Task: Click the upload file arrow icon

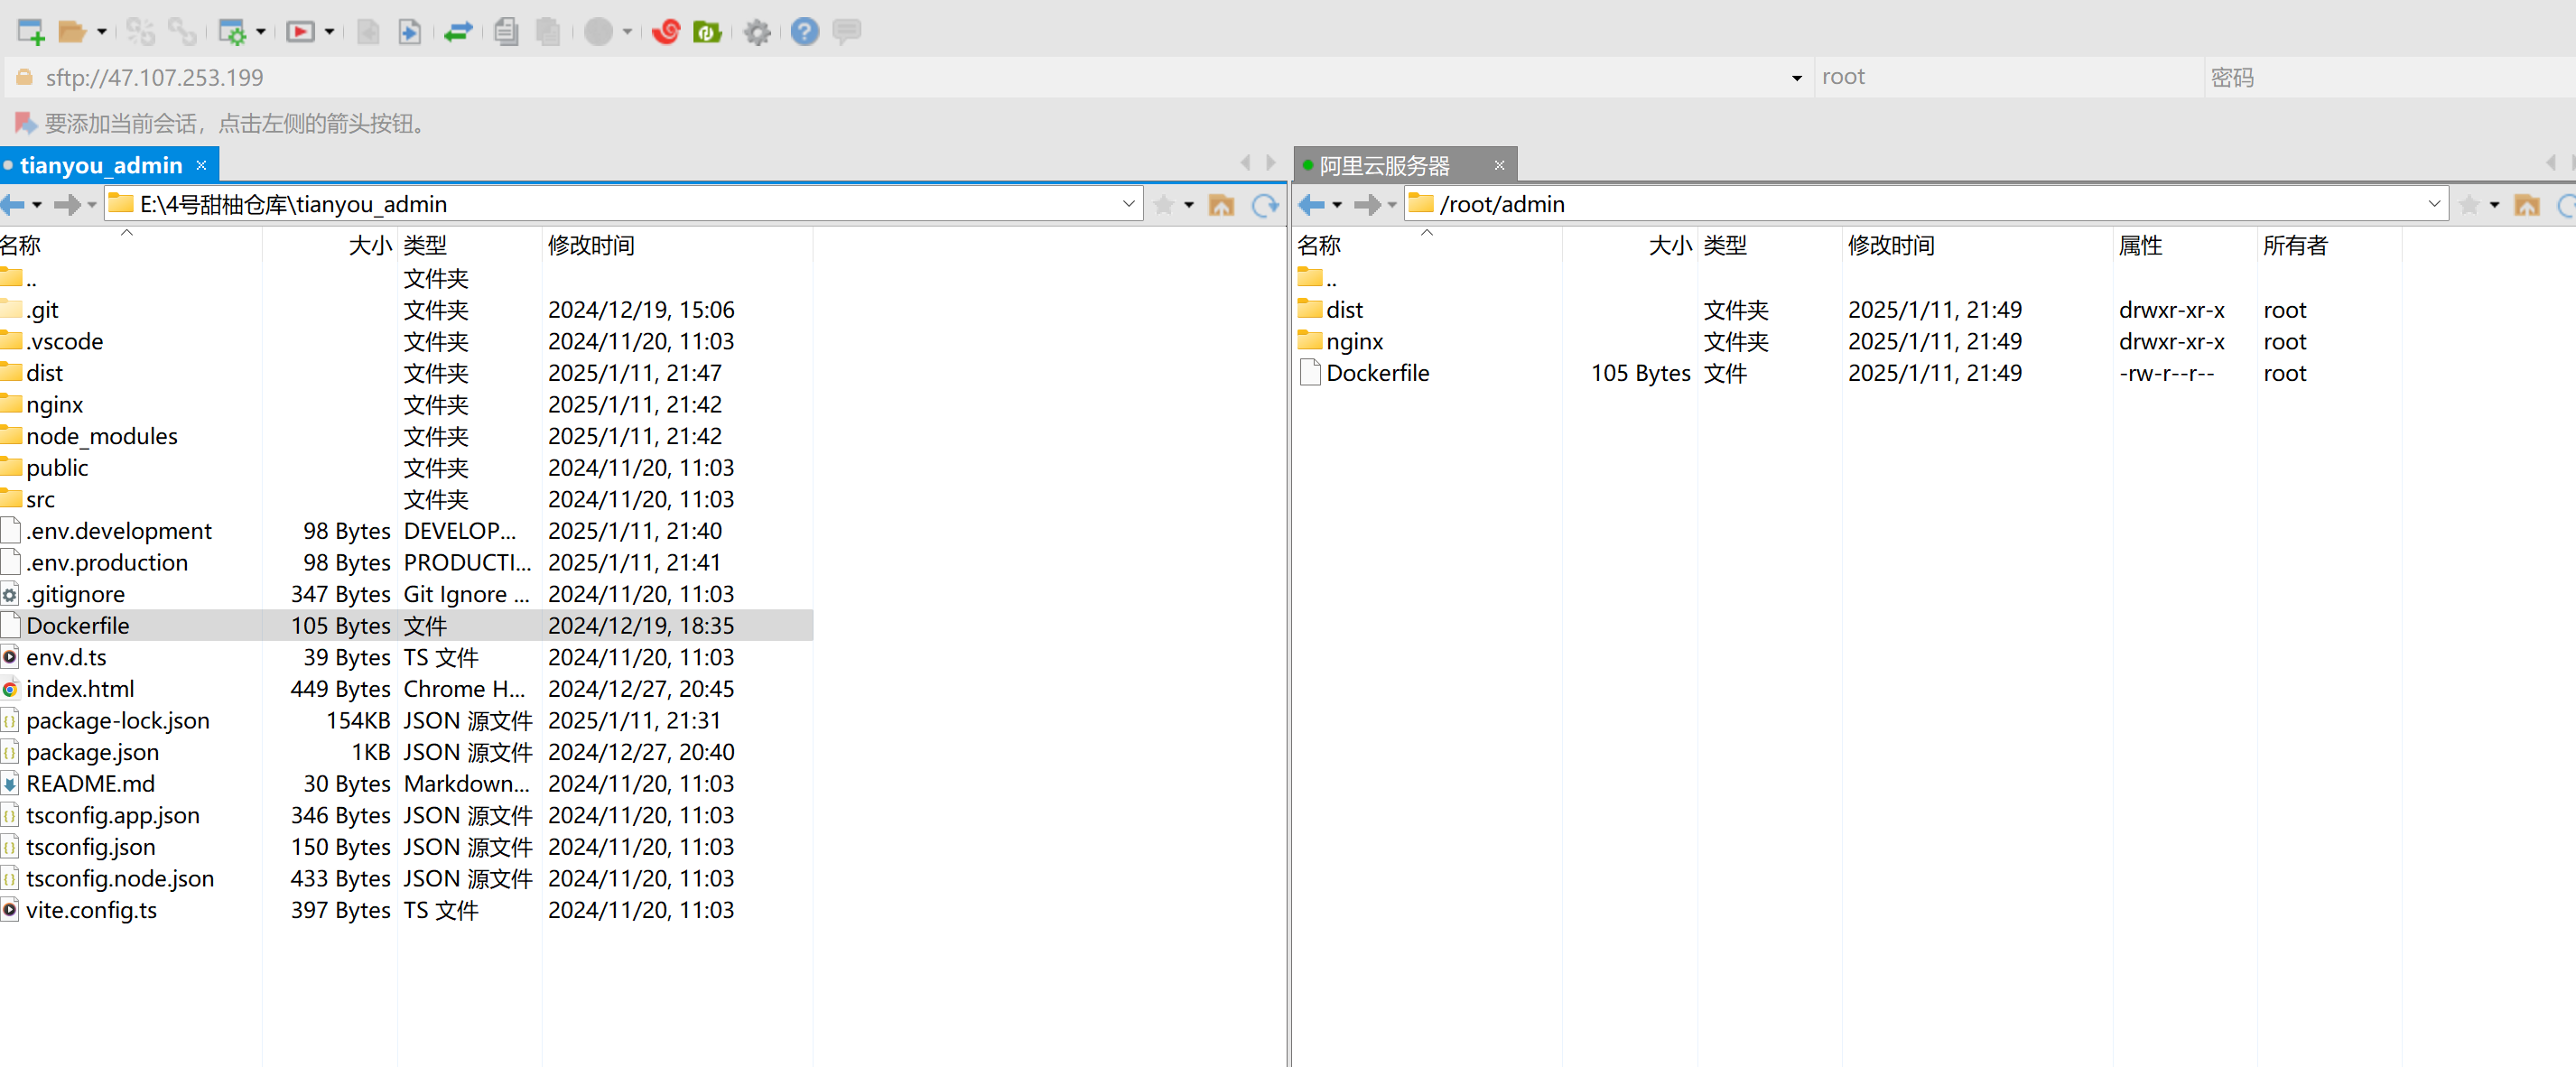Action: 409,32
